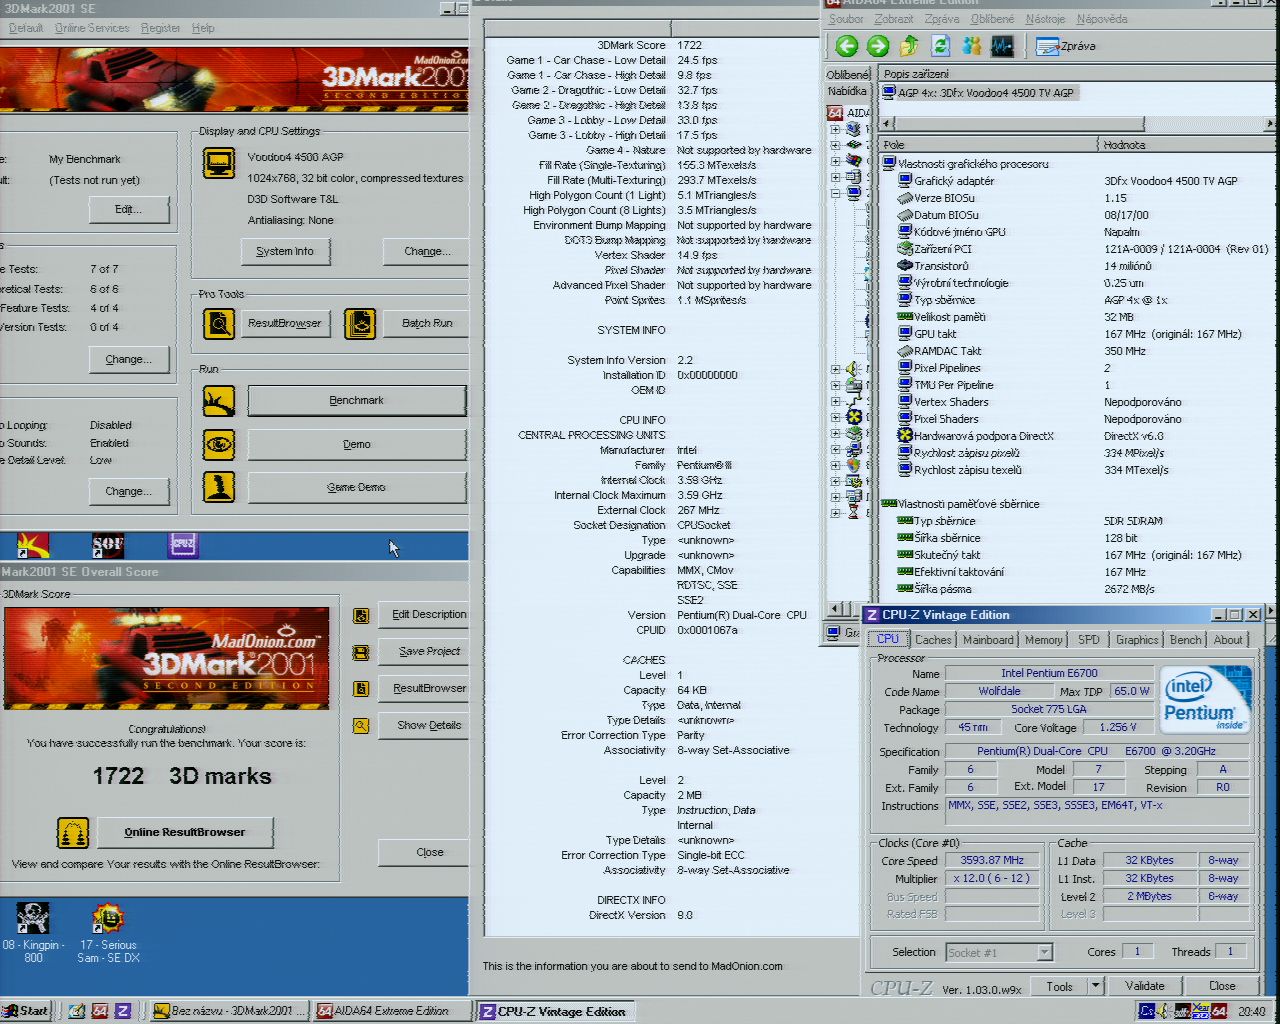This screenshot has width=1280, height=1024.
Task: Click the DirectX tree icon in AIDA64 sidebar
Action: point(853,417)
